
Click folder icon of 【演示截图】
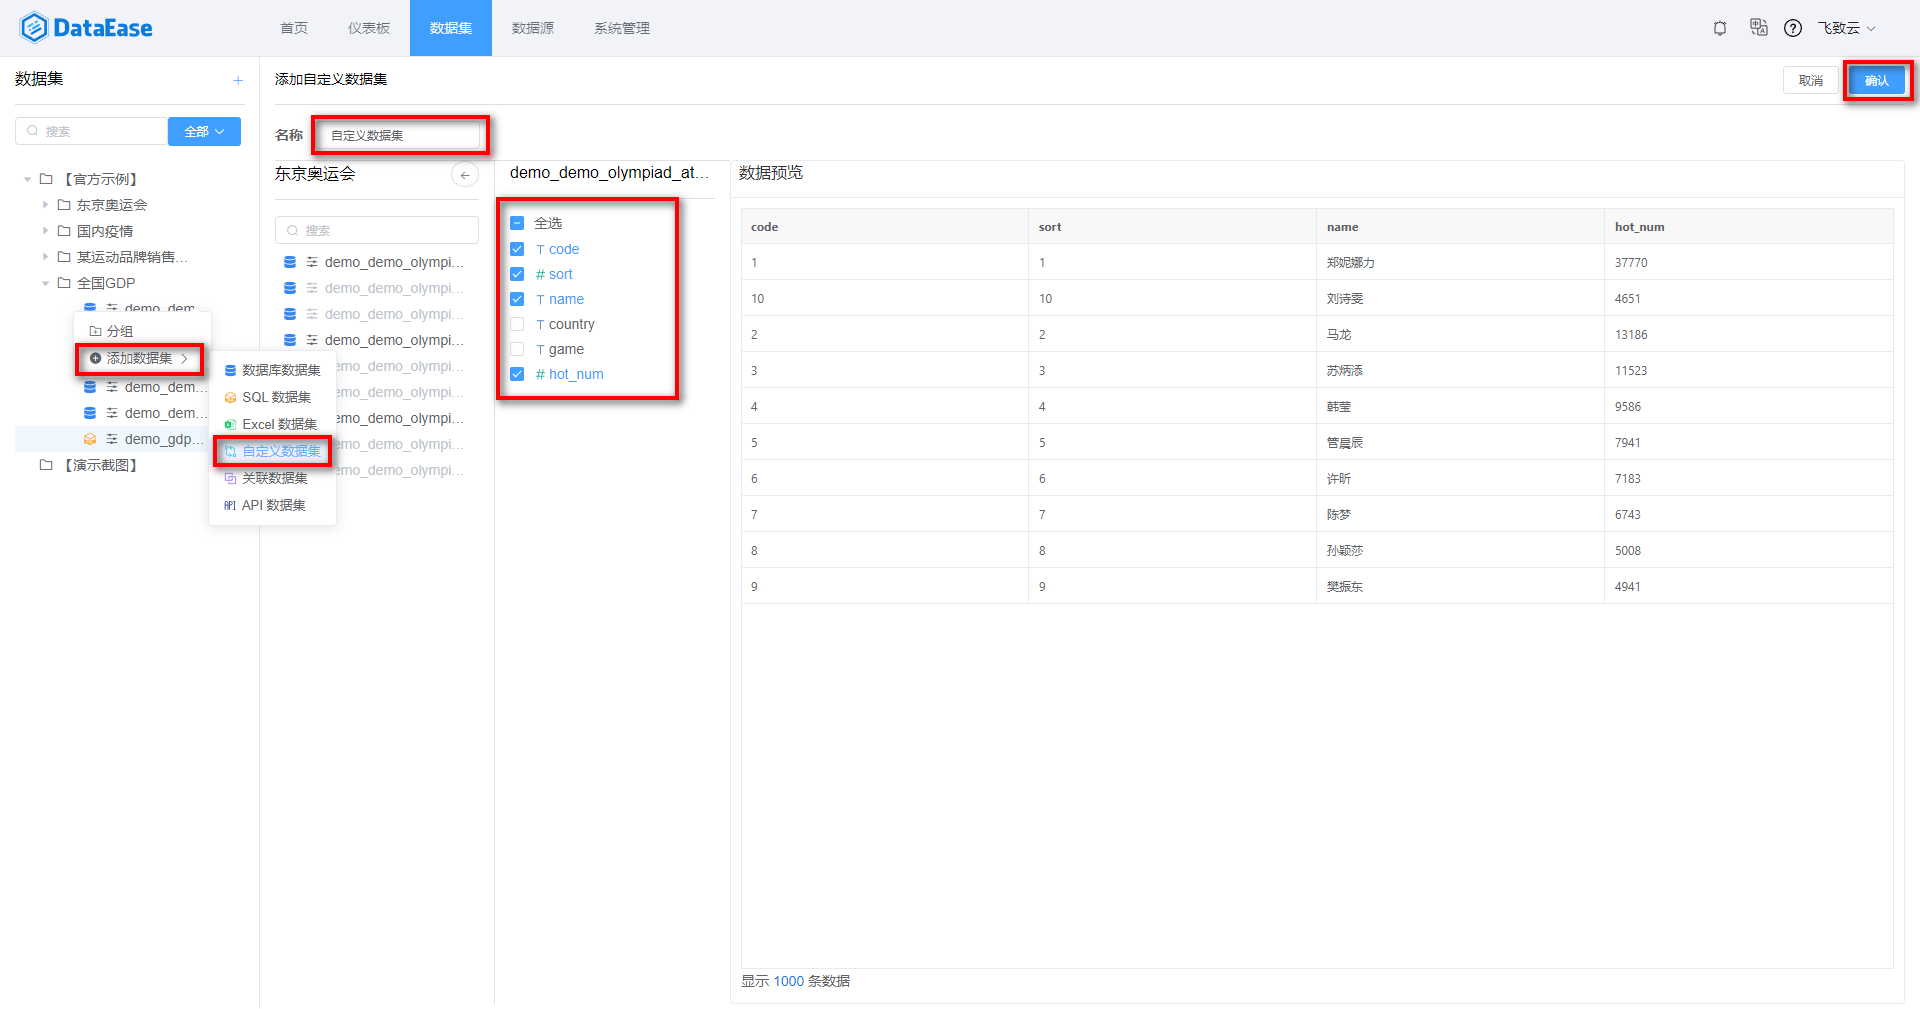(46, 465)
